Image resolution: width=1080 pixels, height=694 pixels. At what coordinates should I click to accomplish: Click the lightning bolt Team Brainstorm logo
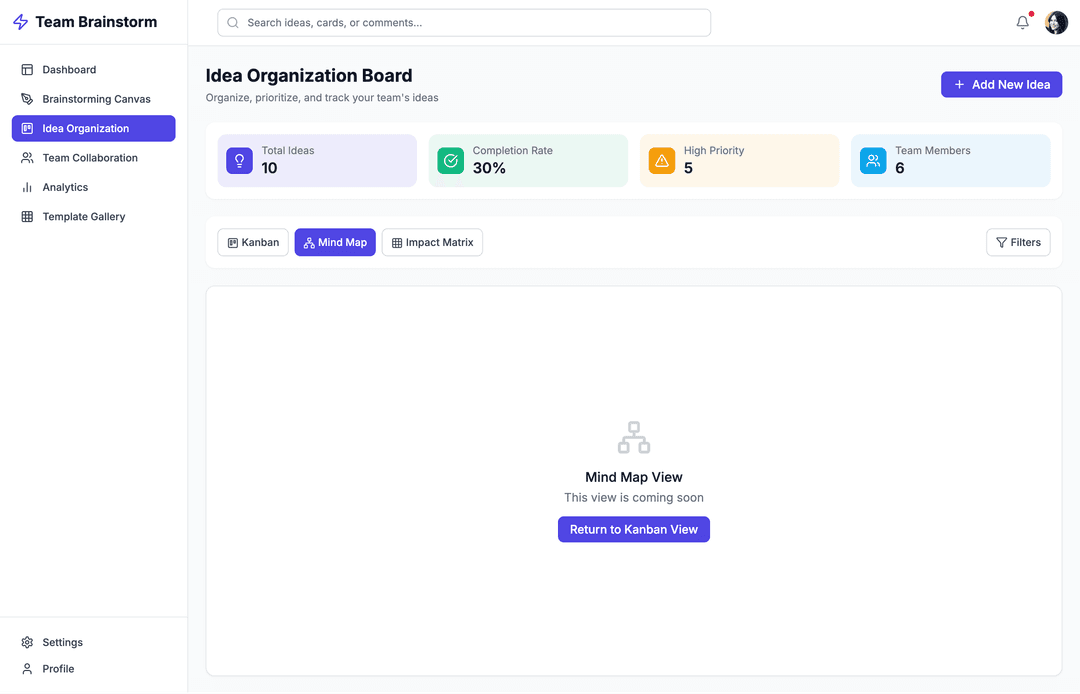20,22
